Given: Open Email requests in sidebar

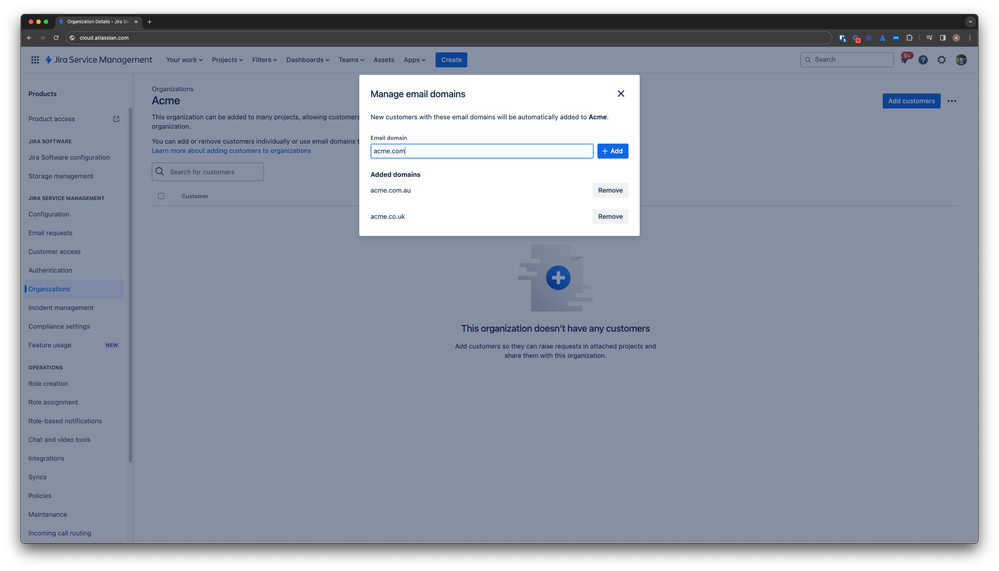Looking at the screenshot, I should (x=50, y=233).
